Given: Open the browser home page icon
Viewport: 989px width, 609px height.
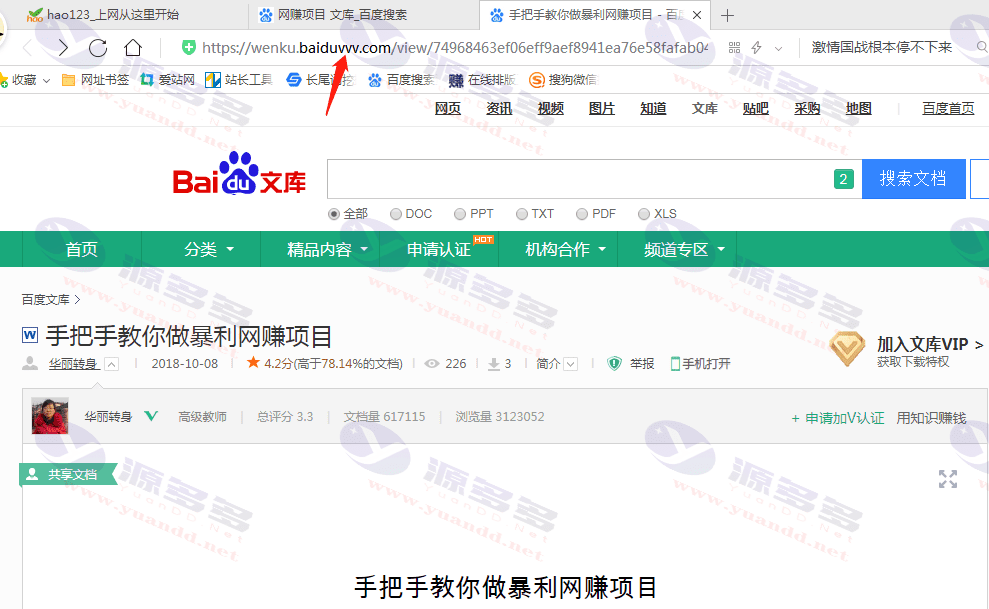Looking at the screenshot, I should pyautogui.click(x=132, y=47).
